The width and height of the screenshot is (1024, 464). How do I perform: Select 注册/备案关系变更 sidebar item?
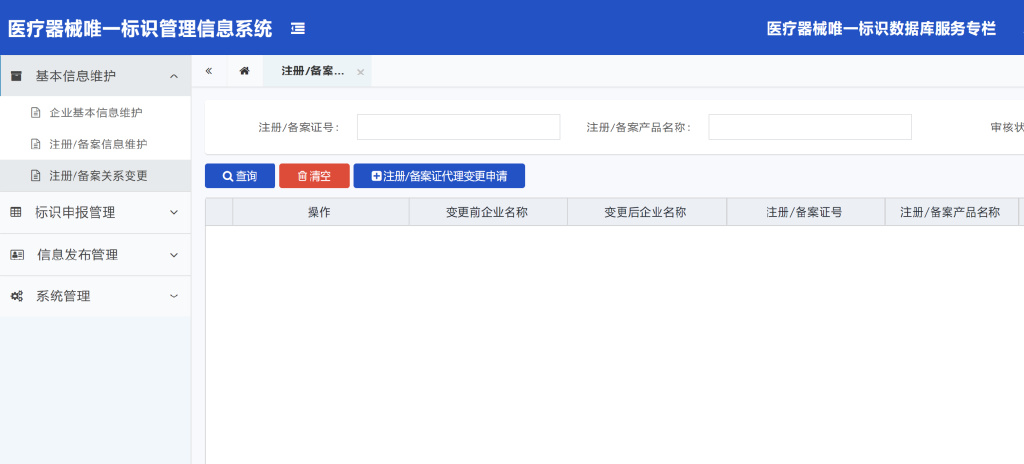click(98, 176)
